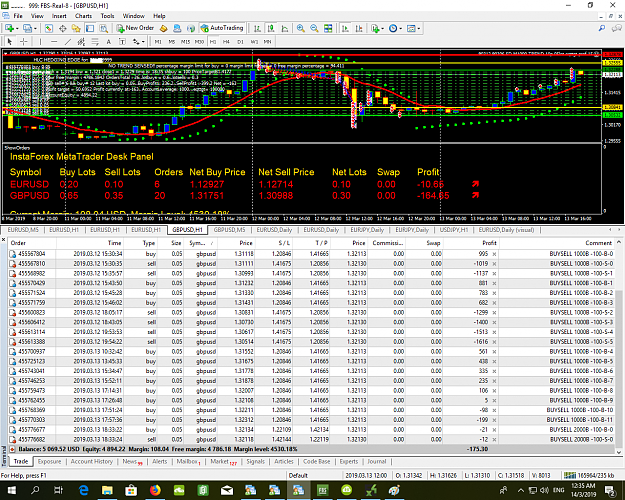Toggle Bar Chart display mode
Screen dimensions: 625x500
[257, 28]
